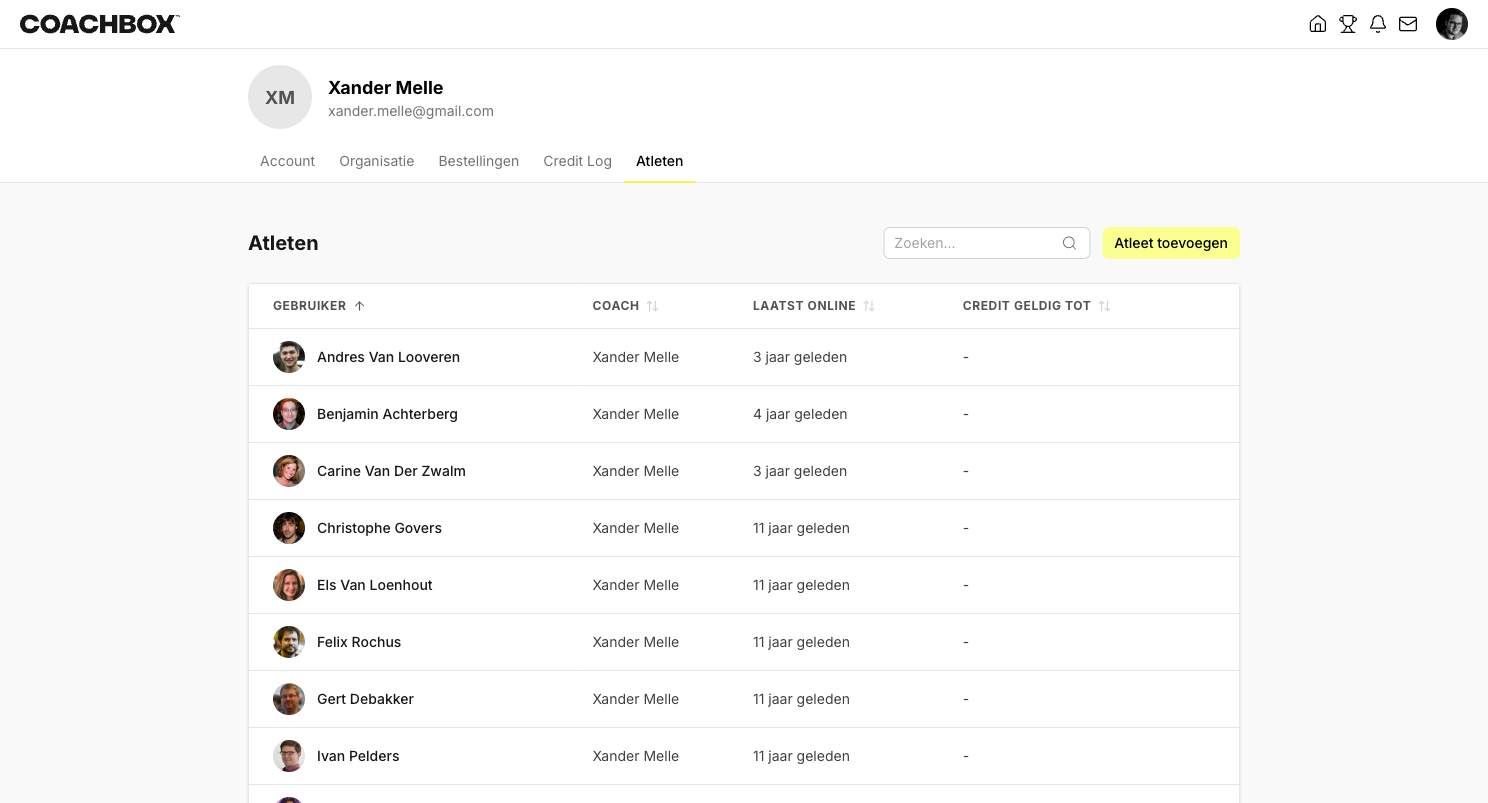Switch to the Account tab
1488x803 pixels.
(287, 161)
